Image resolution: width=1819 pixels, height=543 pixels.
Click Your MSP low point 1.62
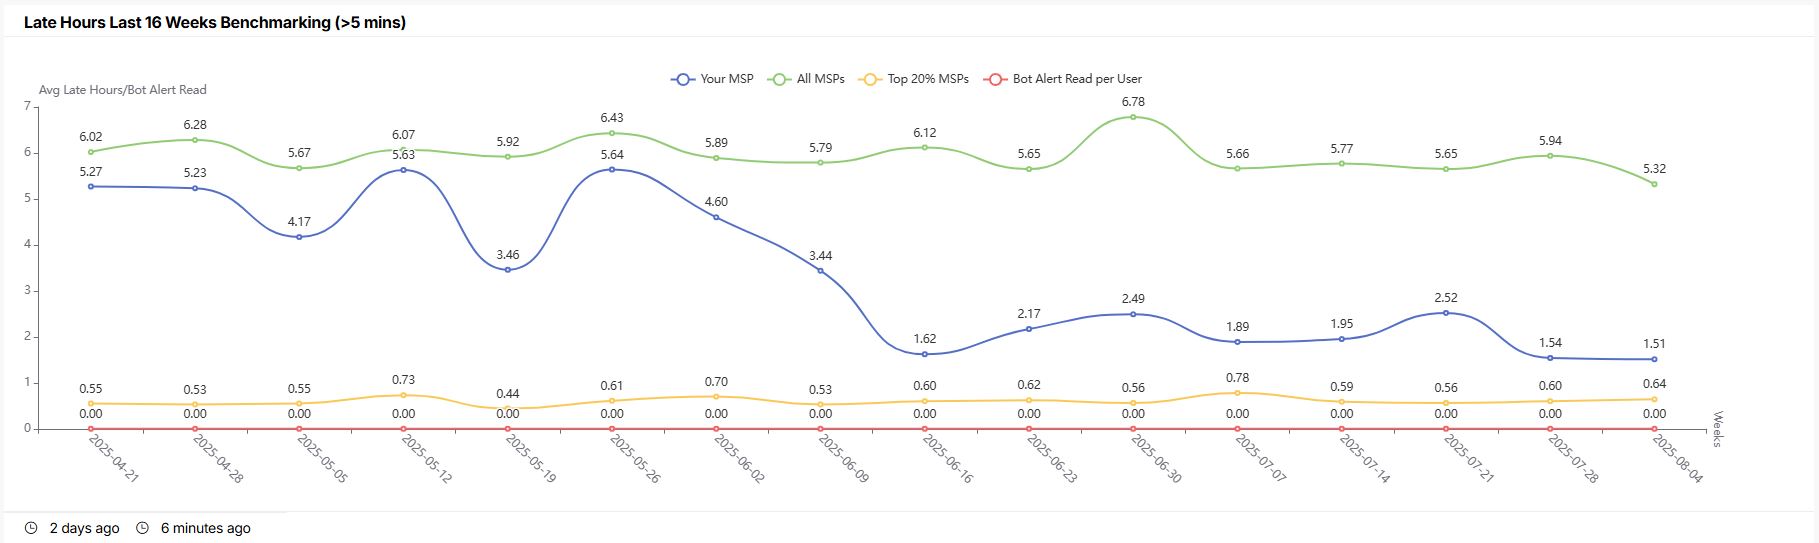(924, 354)
